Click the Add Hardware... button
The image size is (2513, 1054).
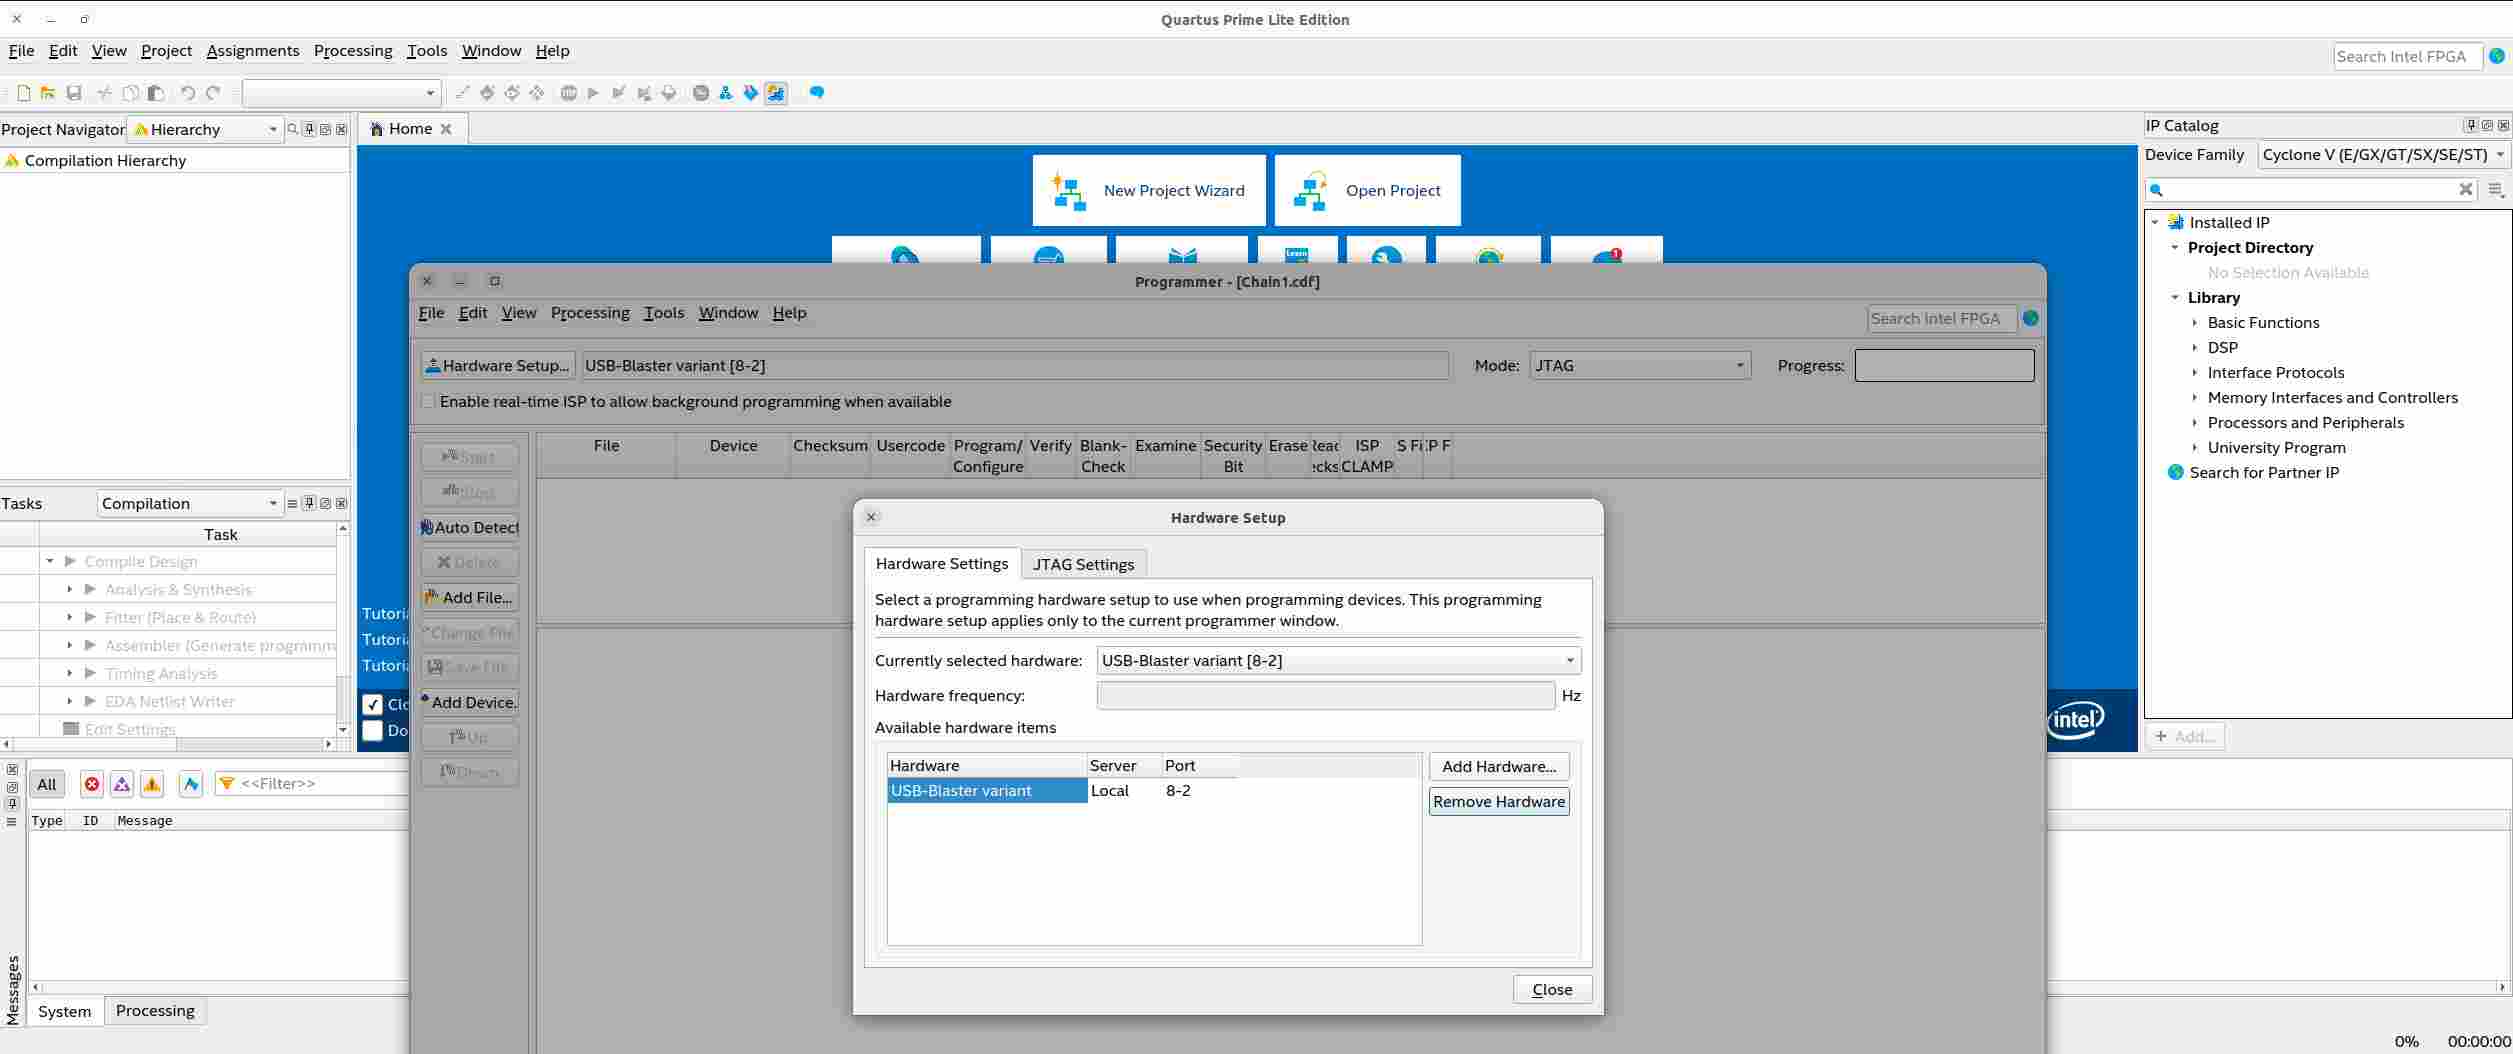1499,766
